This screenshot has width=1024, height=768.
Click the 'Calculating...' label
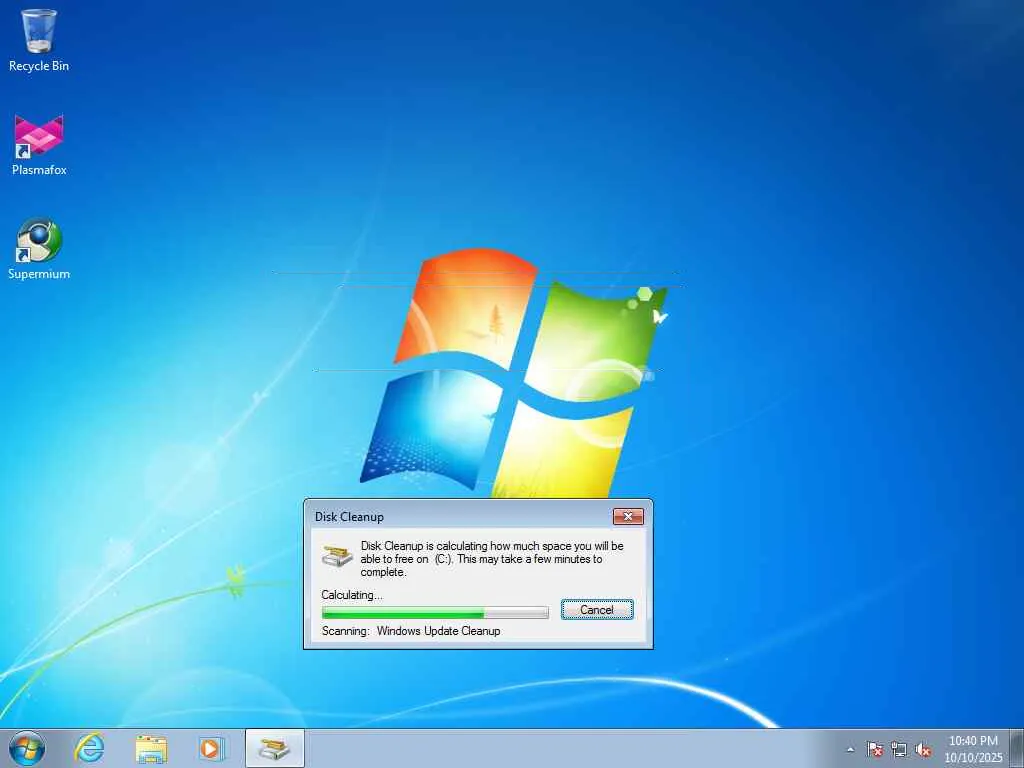click(352, 595)
